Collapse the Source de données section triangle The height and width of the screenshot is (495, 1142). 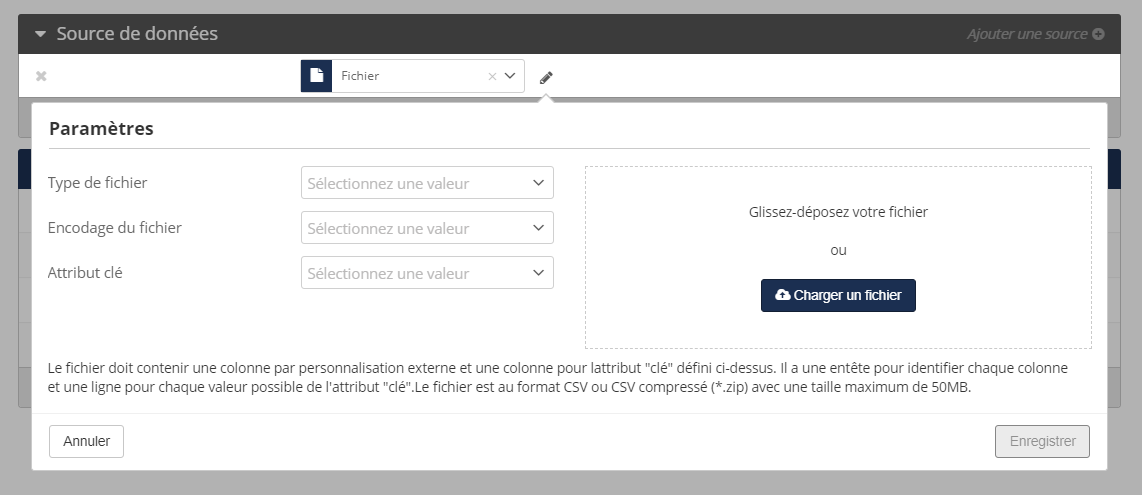click(41, 34)
